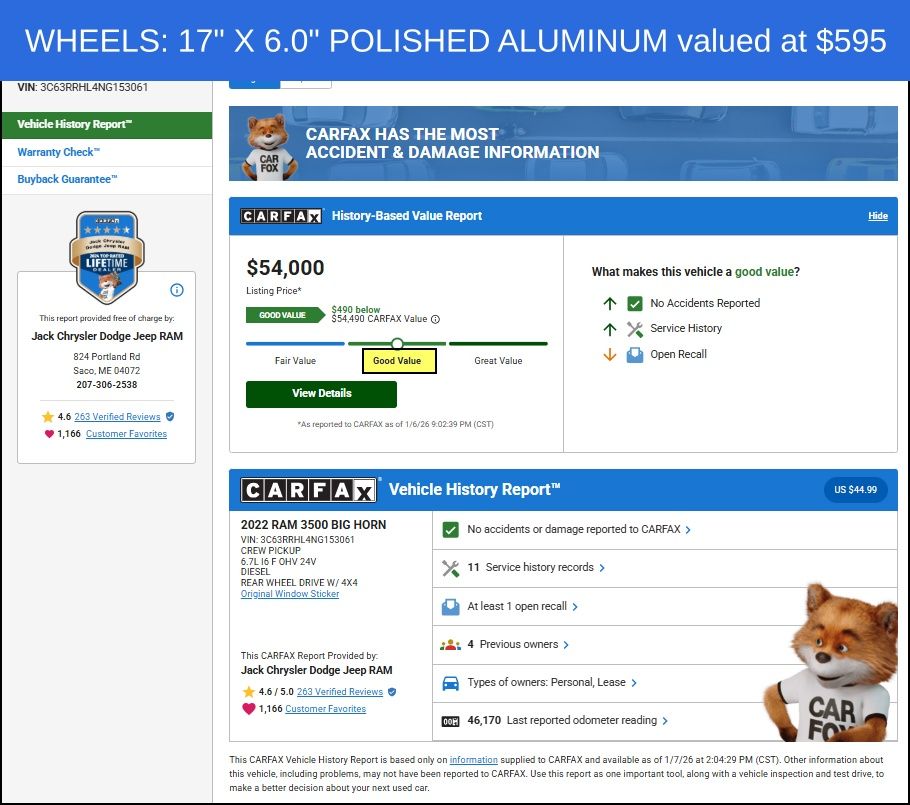Expand the At least 1 open recall row
Image resolution: width=910 pixels, height=805 pixels.
pos(522,606)
